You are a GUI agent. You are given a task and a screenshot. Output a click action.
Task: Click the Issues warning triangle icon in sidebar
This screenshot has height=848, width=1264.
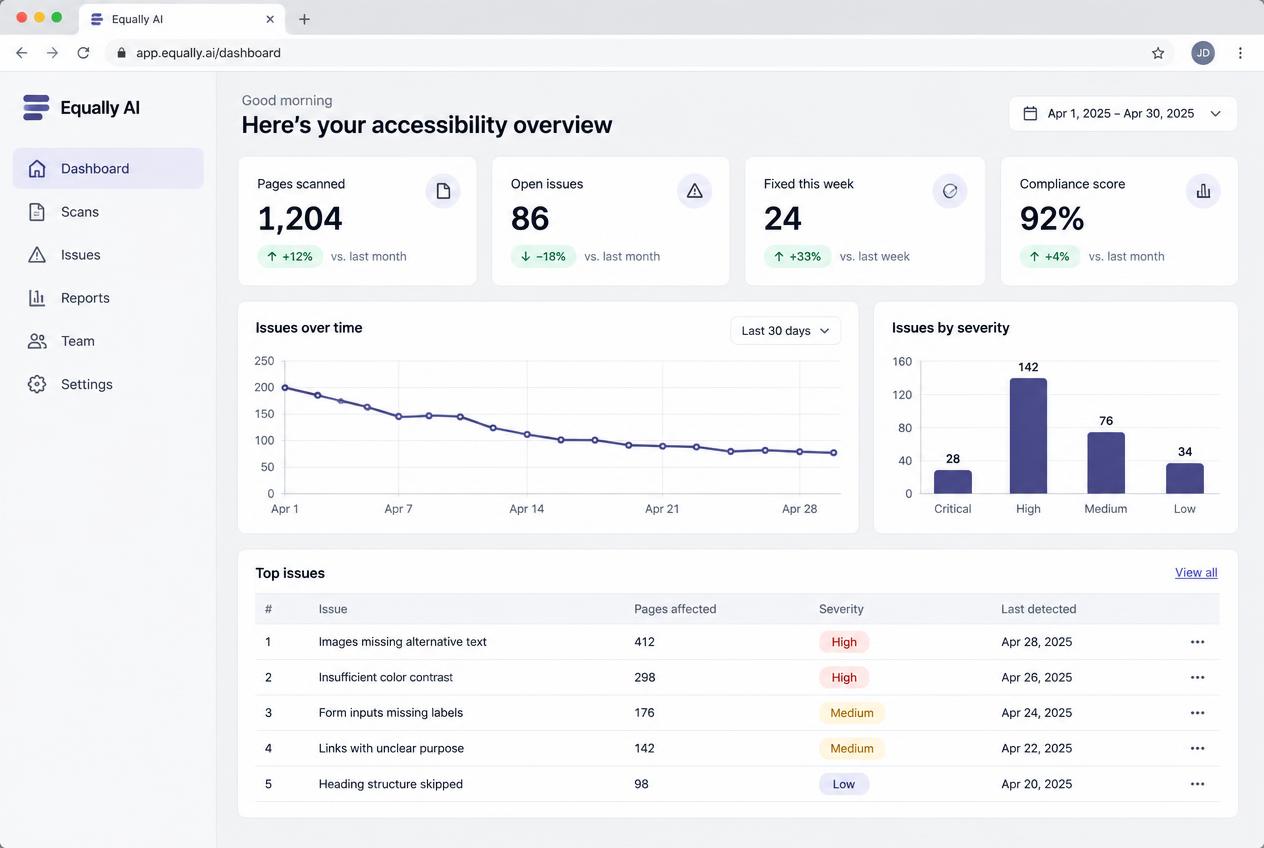(37, 254)
